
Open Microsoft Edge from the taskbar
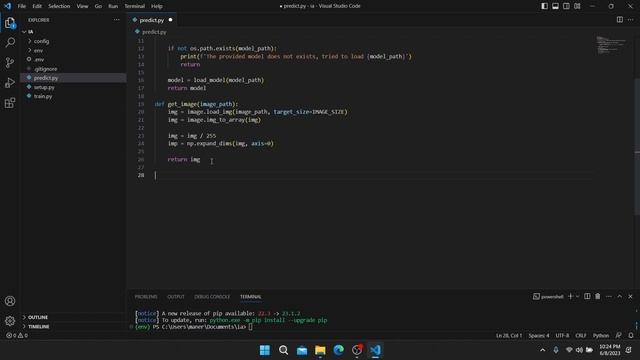tap(338, 350)
